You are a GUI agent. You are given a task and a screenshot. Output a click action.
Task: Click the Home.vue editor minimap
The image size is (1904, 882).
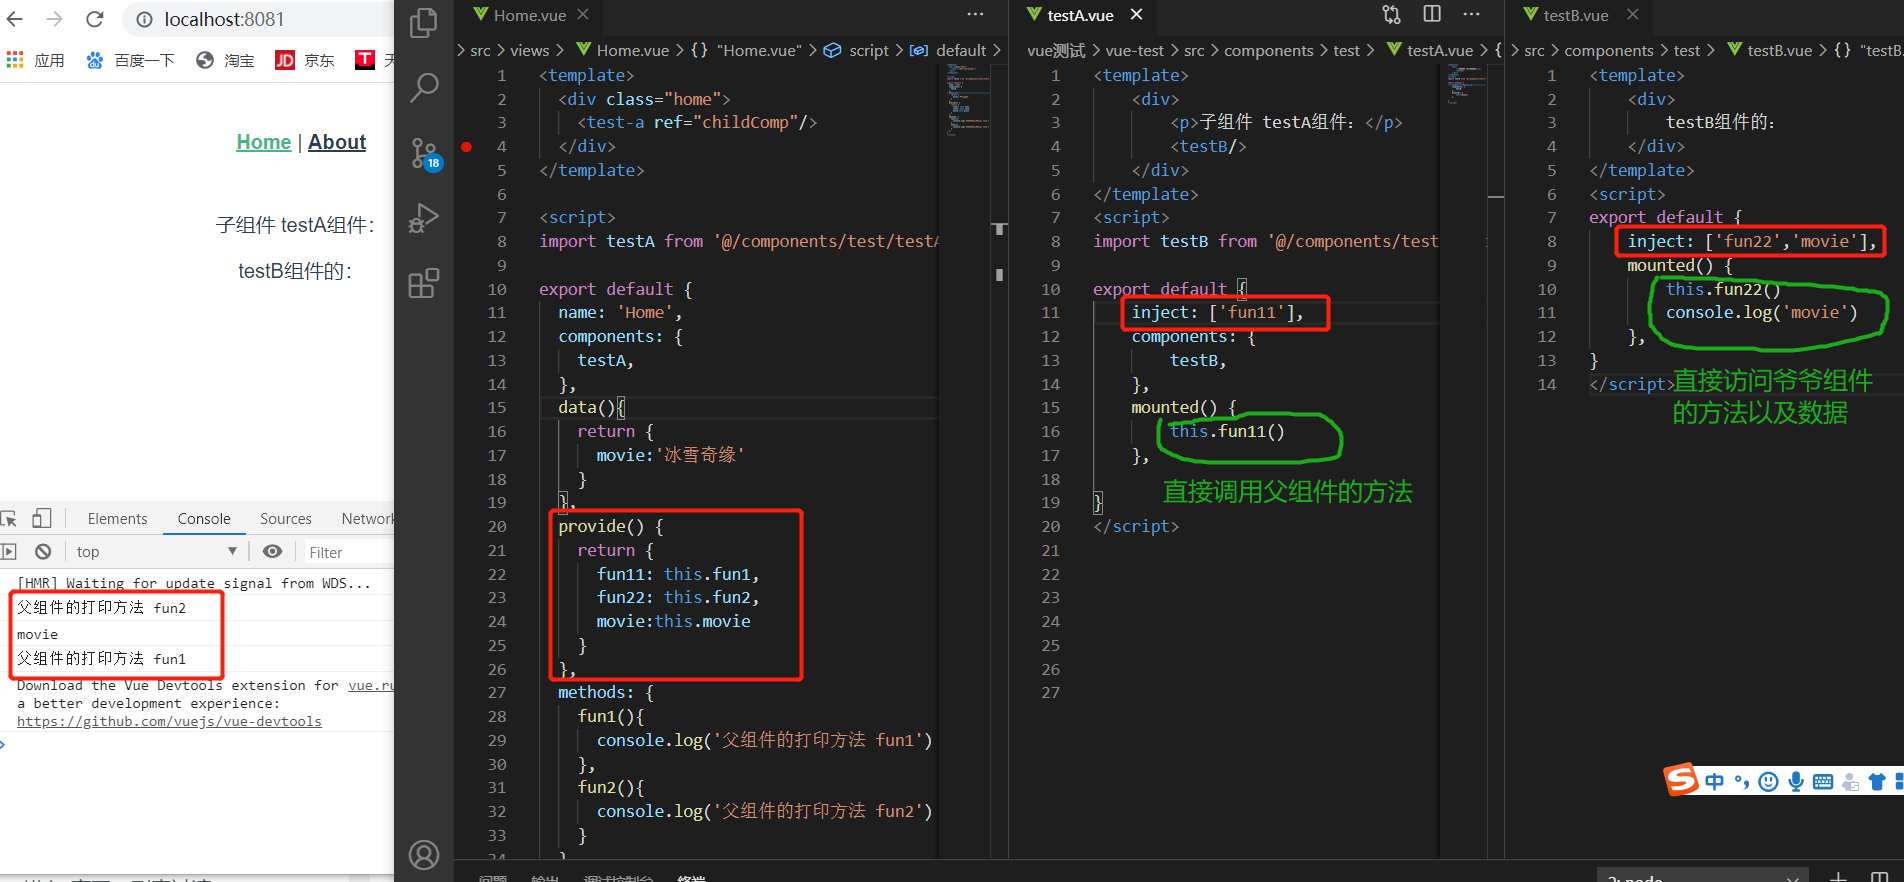(x=967, y=100)
